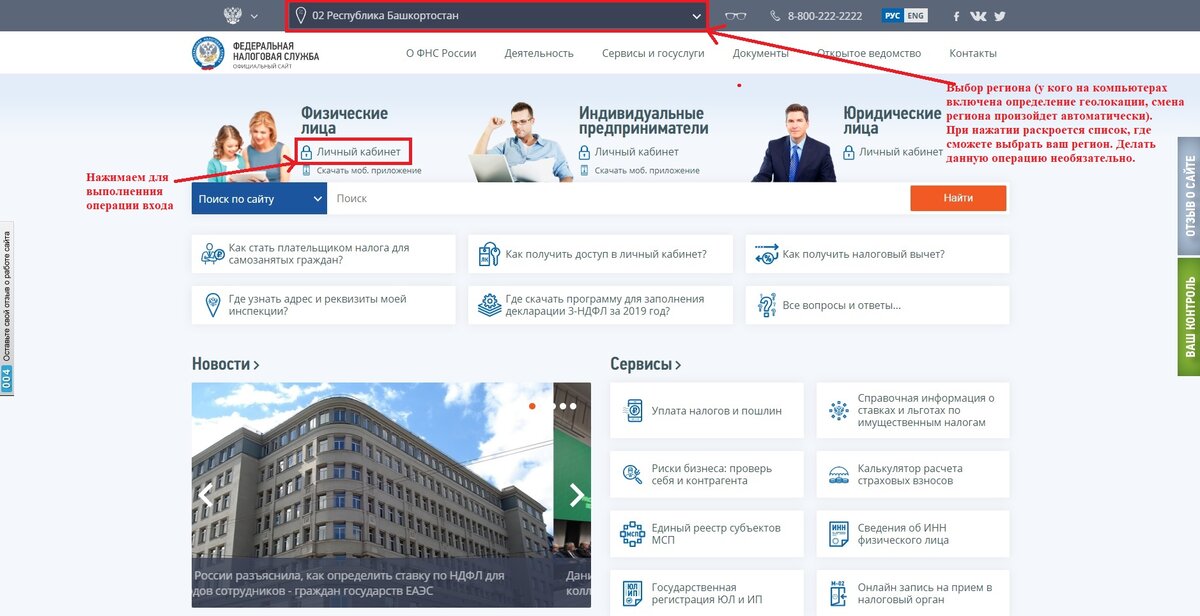Go to next news slide arrow
Image resolution: width=1200 pixels, height=616 pixels.
[576, 494]
